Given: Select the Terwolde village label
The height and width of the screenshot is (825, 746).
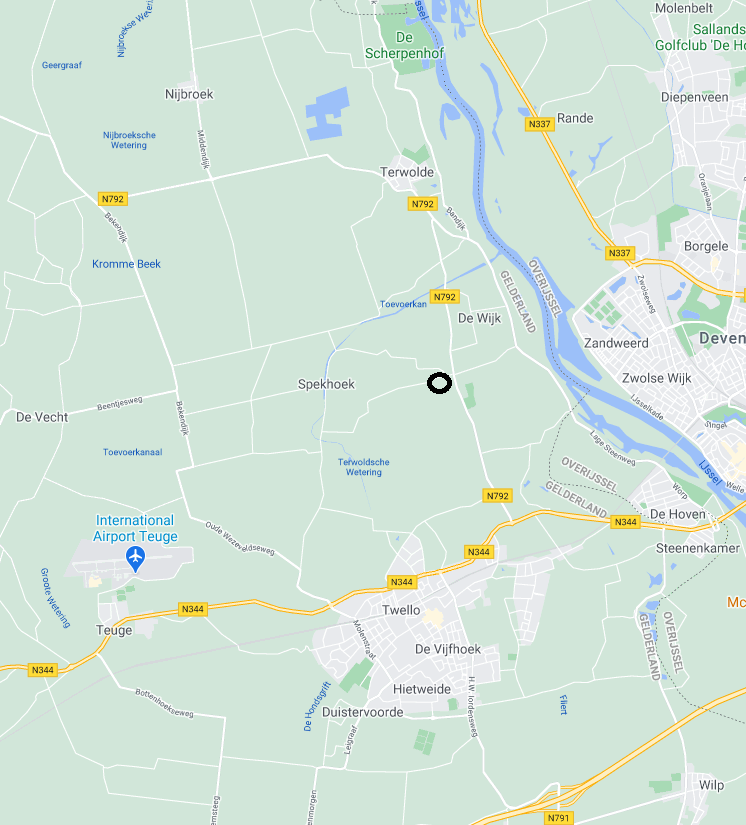Looking at the screenshot, I should pyautogui.click(x=407, y=172).
